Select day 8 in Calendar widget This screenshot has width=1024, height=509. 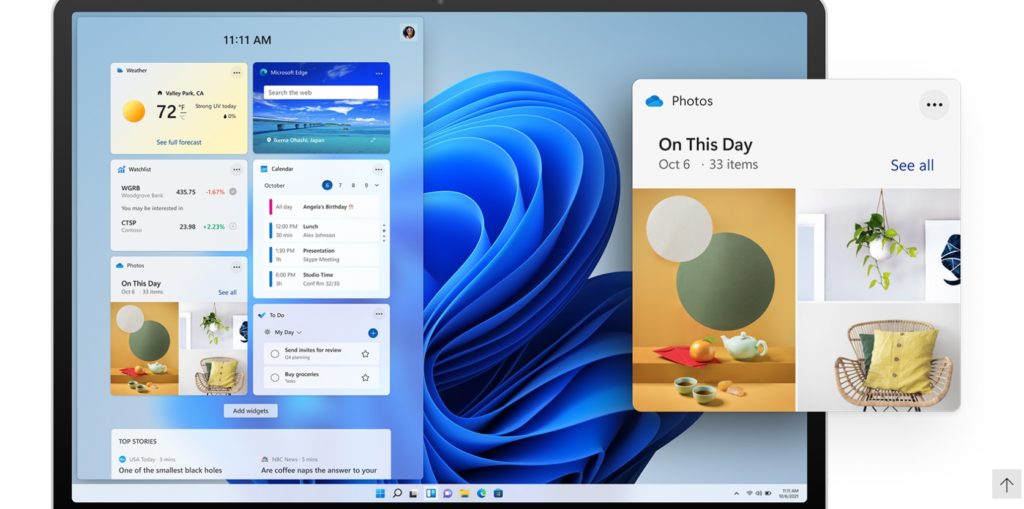pyautogui.click(x=353, y=186)
